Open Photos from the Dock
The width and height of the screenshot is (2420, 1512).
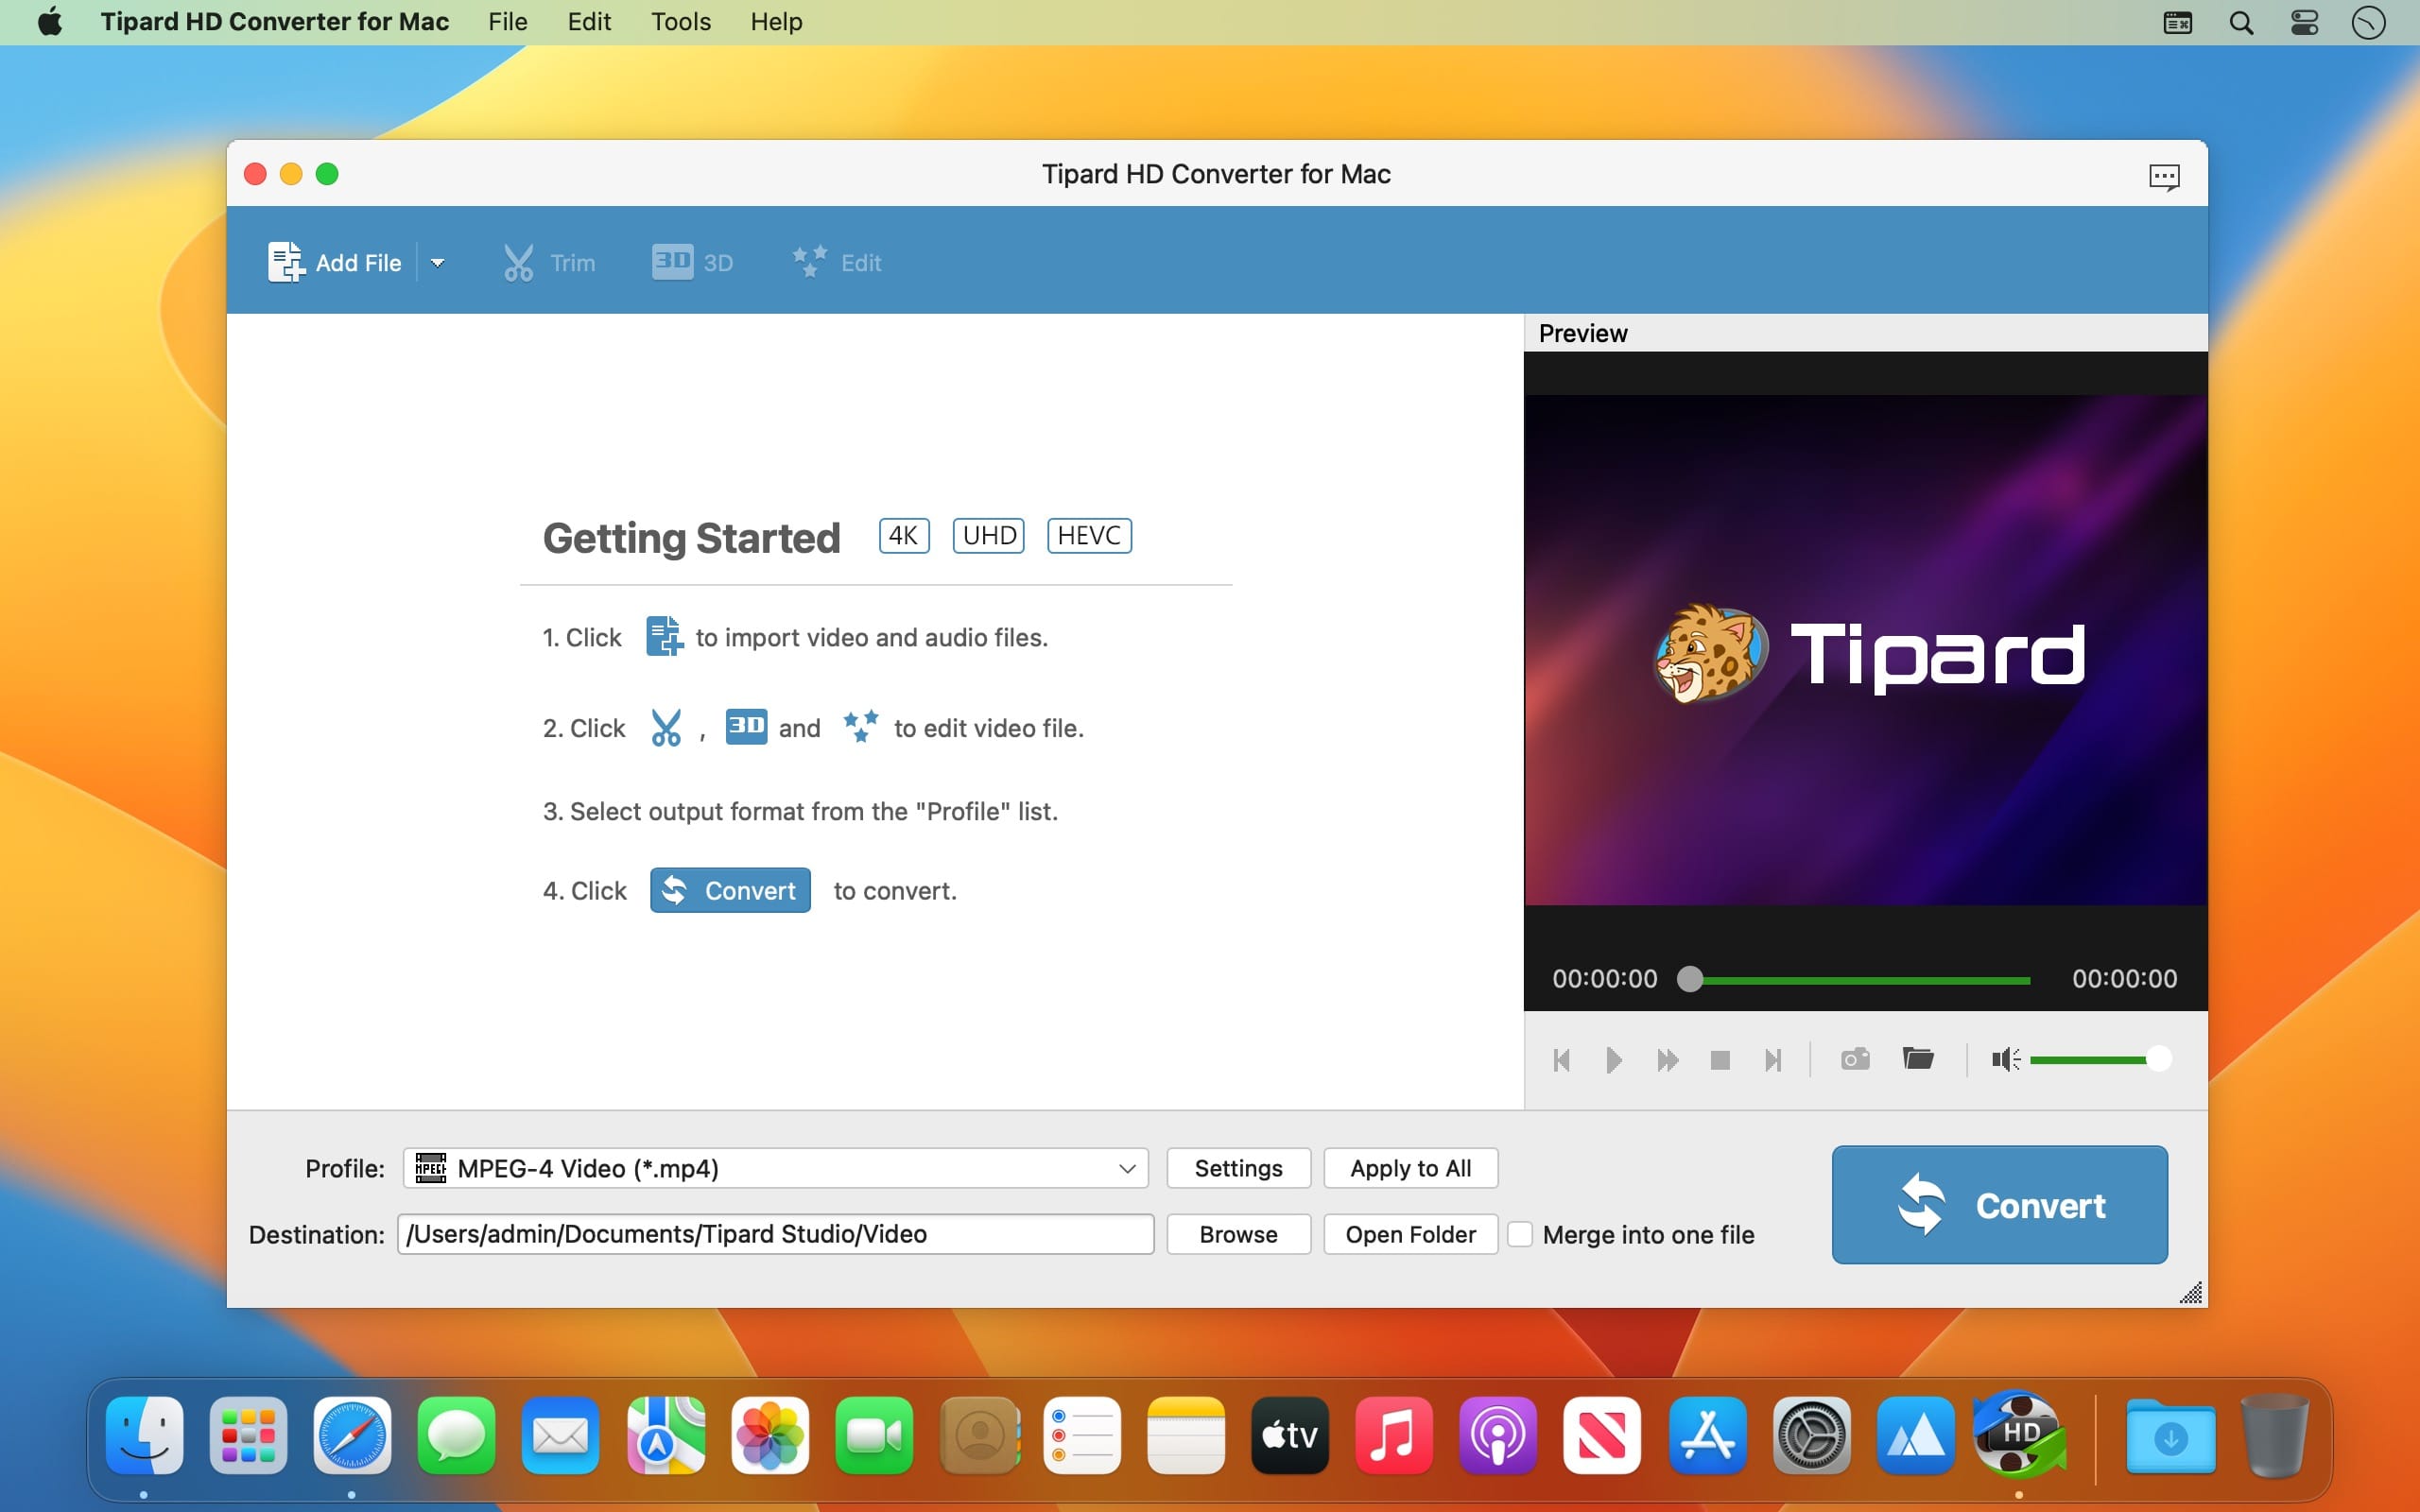tap(769, 1435)
